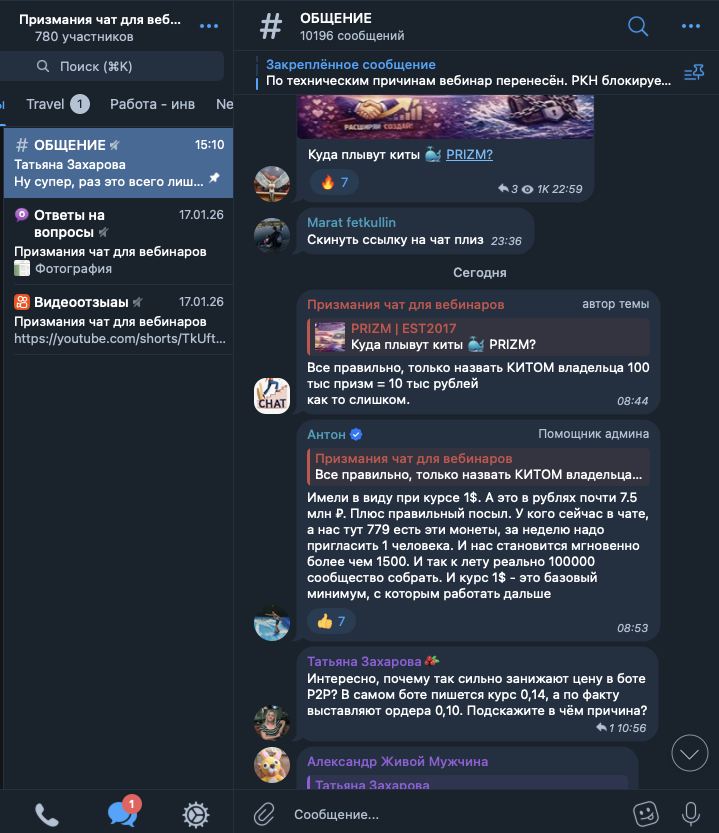Open the Видеоотзыаы topic

pos(118,320)
